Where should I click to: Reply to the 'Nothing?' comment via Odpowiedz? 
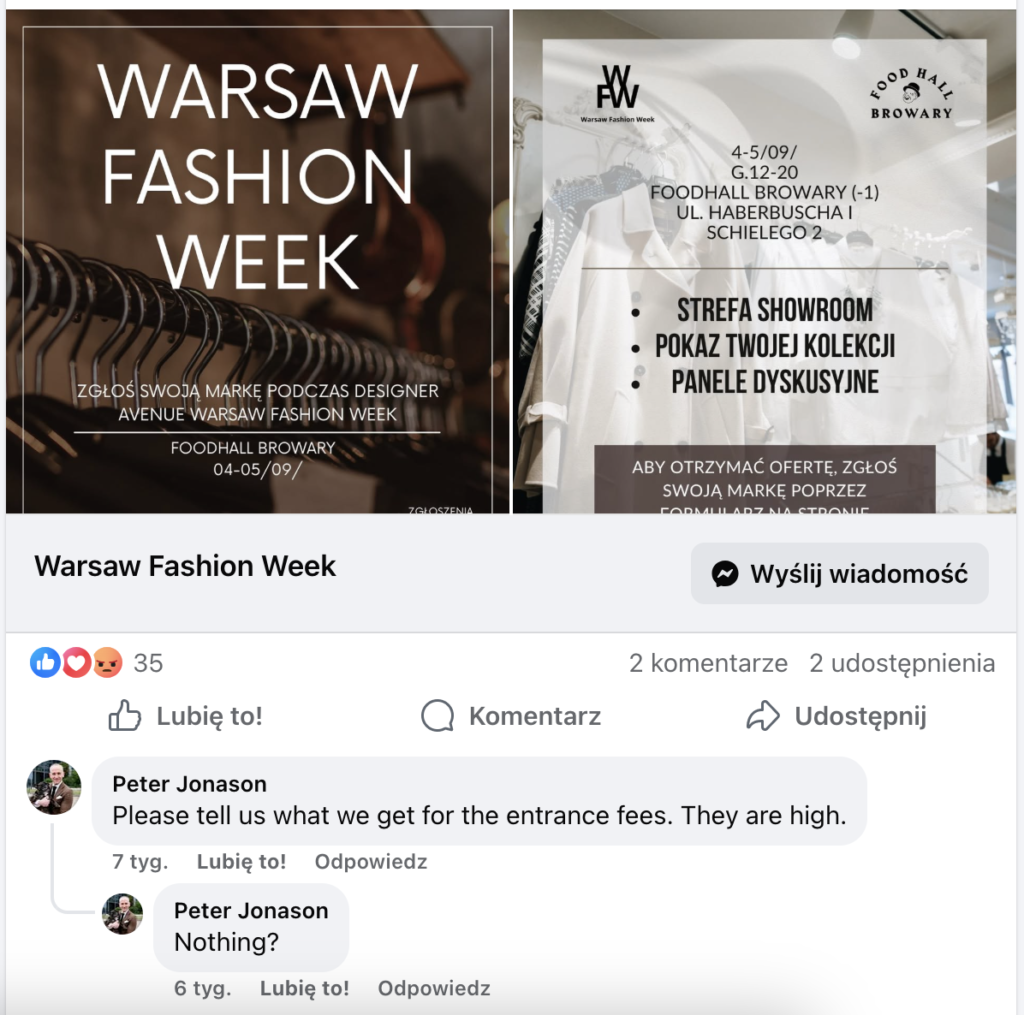tap(434, 988)
